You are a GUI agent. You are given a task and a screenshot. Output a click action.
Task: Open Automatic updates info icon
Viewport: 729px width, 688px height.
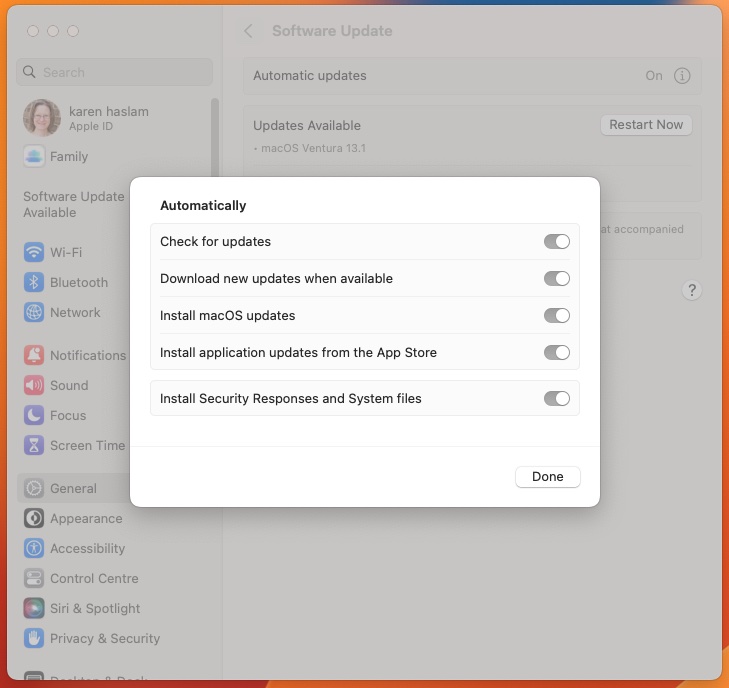pos(682,75)
